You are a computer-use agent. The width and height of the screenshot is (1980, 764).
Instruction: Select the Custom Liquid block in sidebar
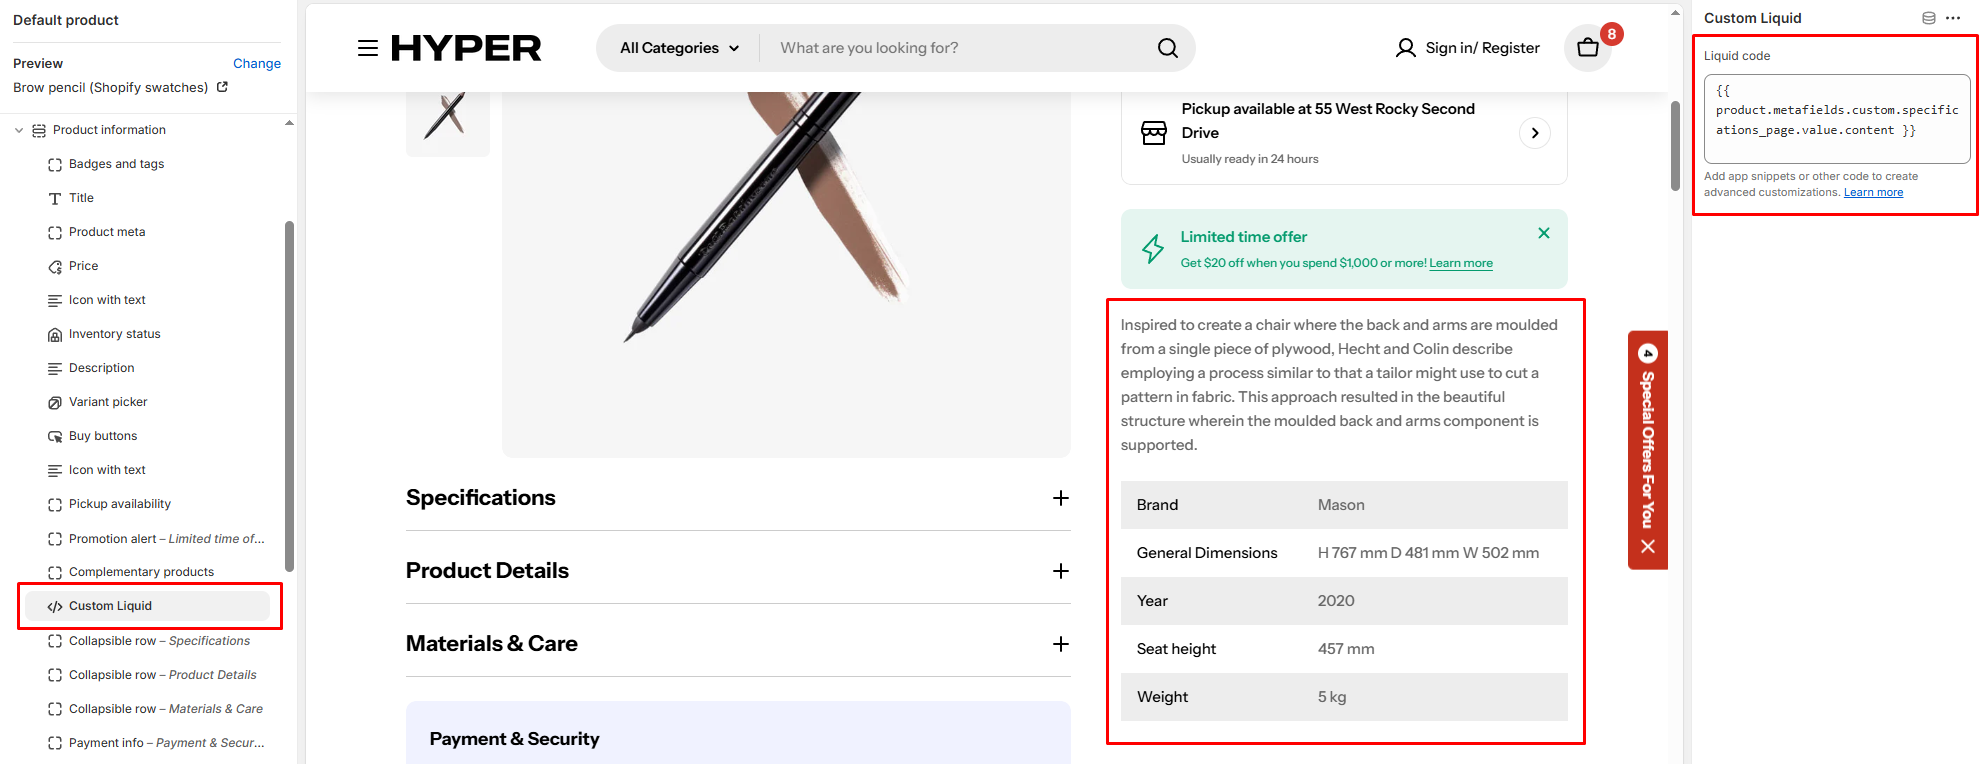point(110,606)
